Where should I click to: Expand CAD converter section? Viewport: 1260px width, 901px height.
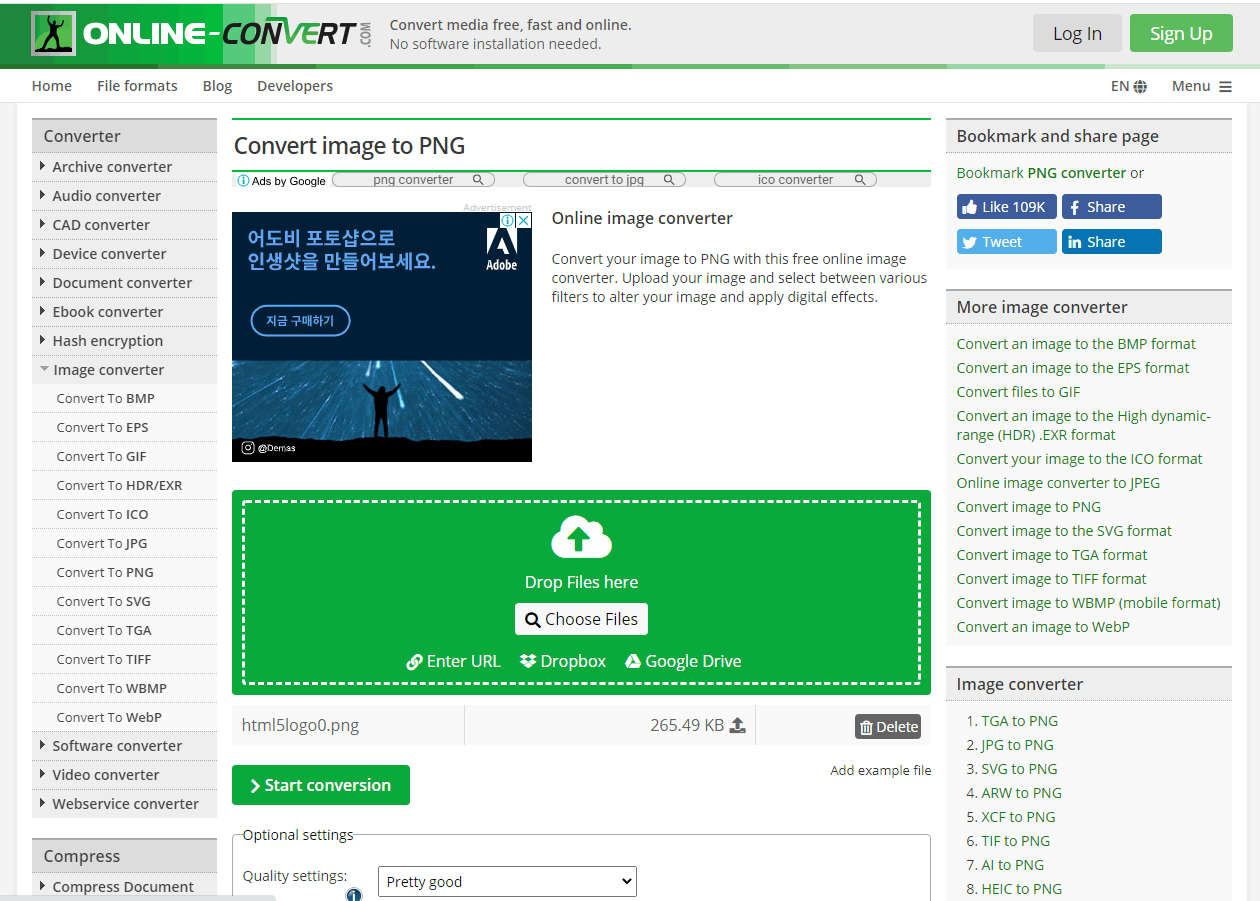(124, 225)
